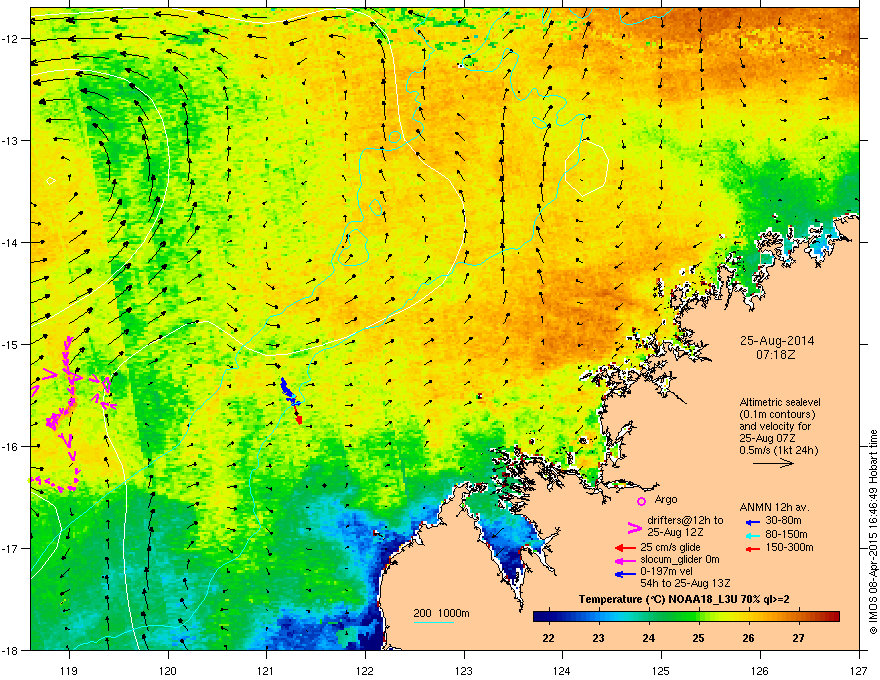Click the 'Altimetric sealevel' text
Screen dimensions: 880x680
coord(780,403)
